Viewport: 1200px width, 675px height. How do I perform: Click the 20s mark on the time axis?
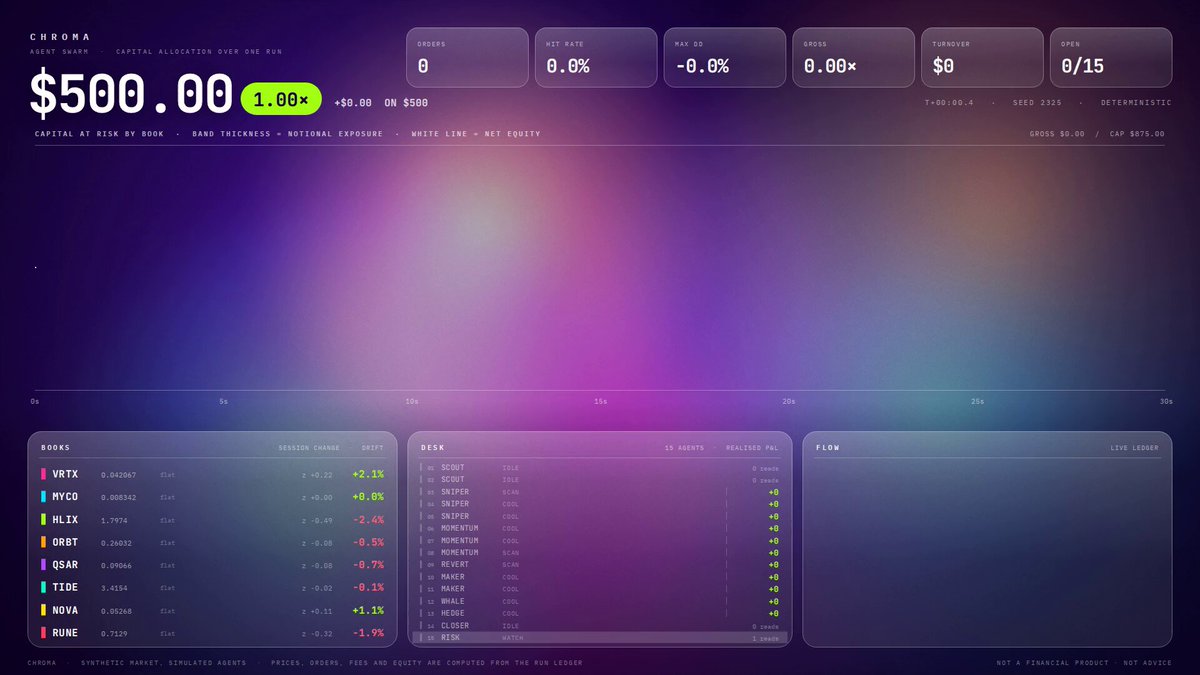pyautogui.click(x=788, y=402)
